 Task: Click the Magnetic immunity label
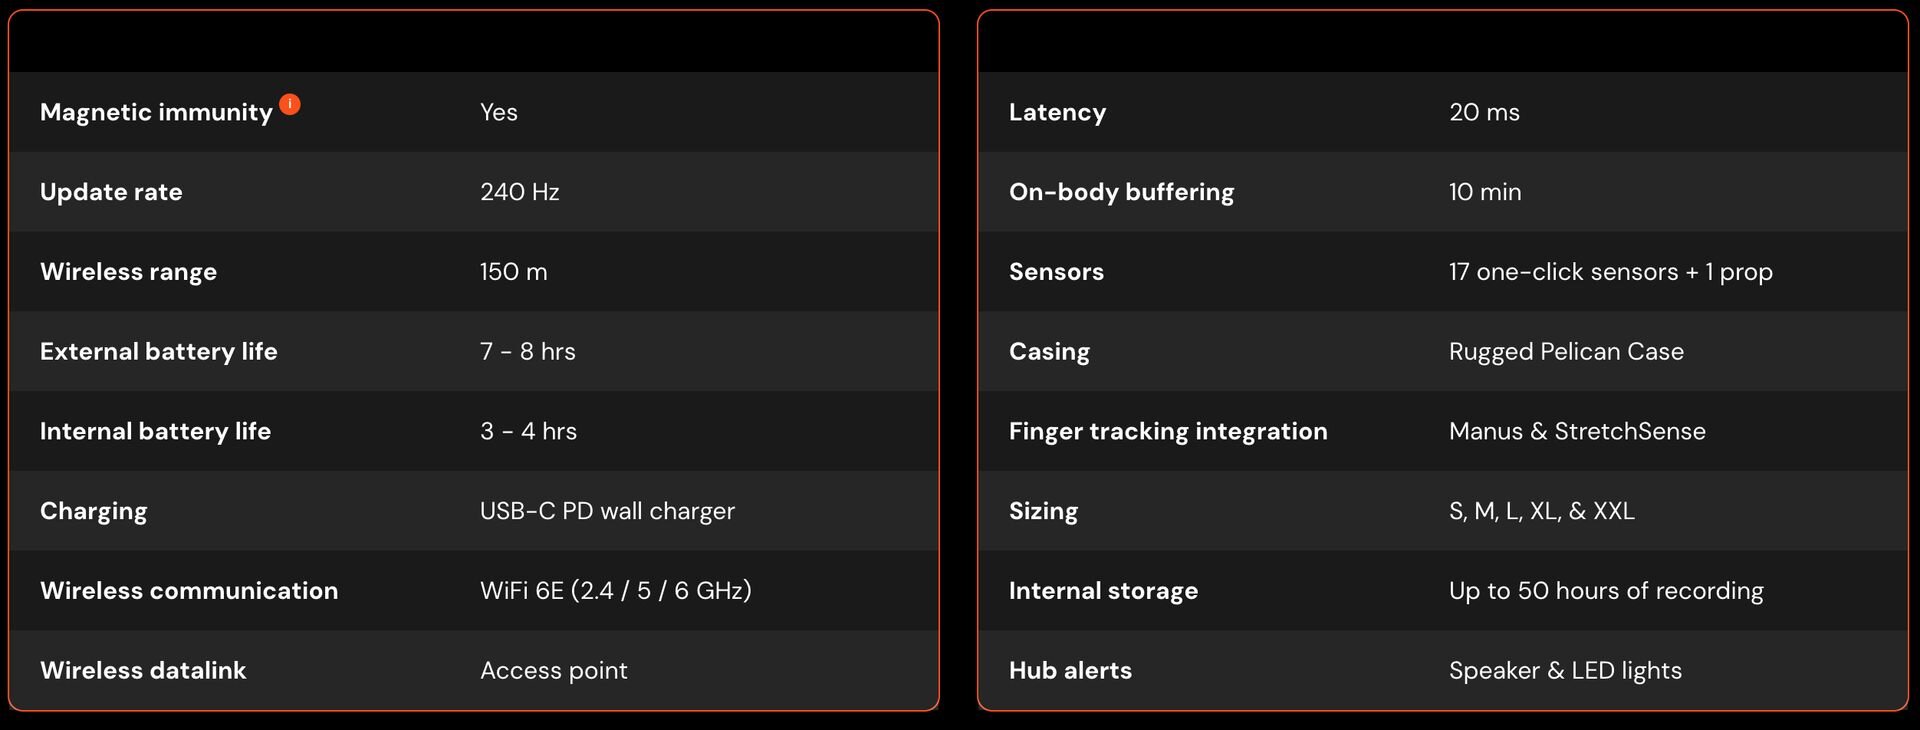(x=156, y=112)
